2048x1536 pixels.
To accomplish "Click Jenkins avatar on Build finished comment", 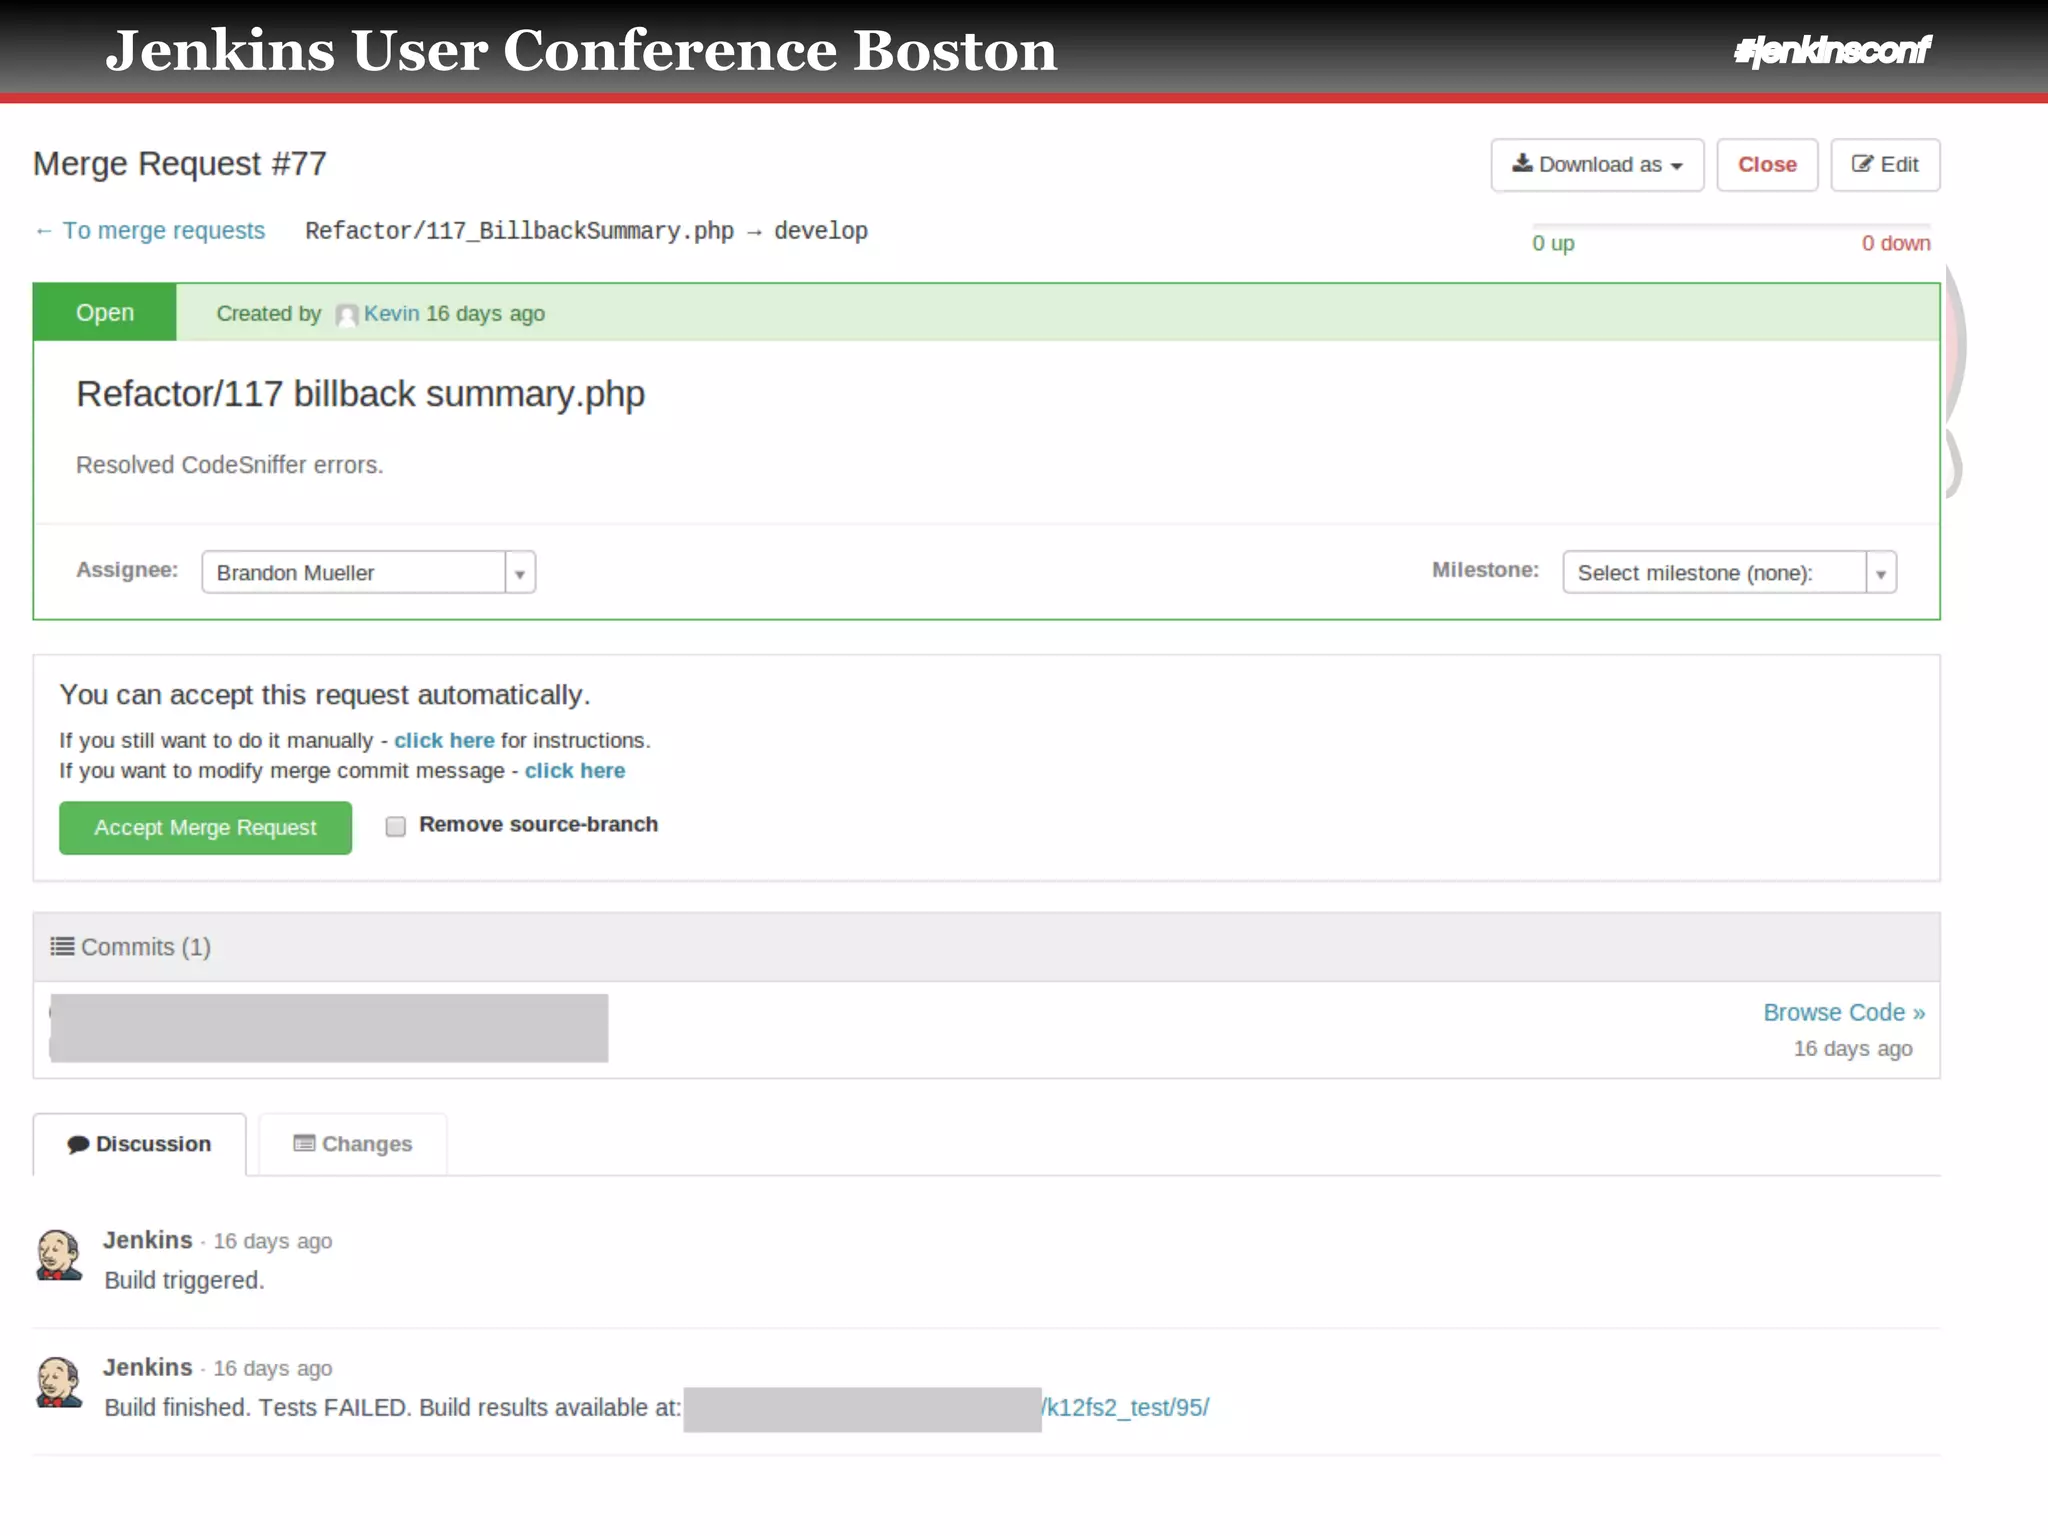I will [x=59, y=1382].
